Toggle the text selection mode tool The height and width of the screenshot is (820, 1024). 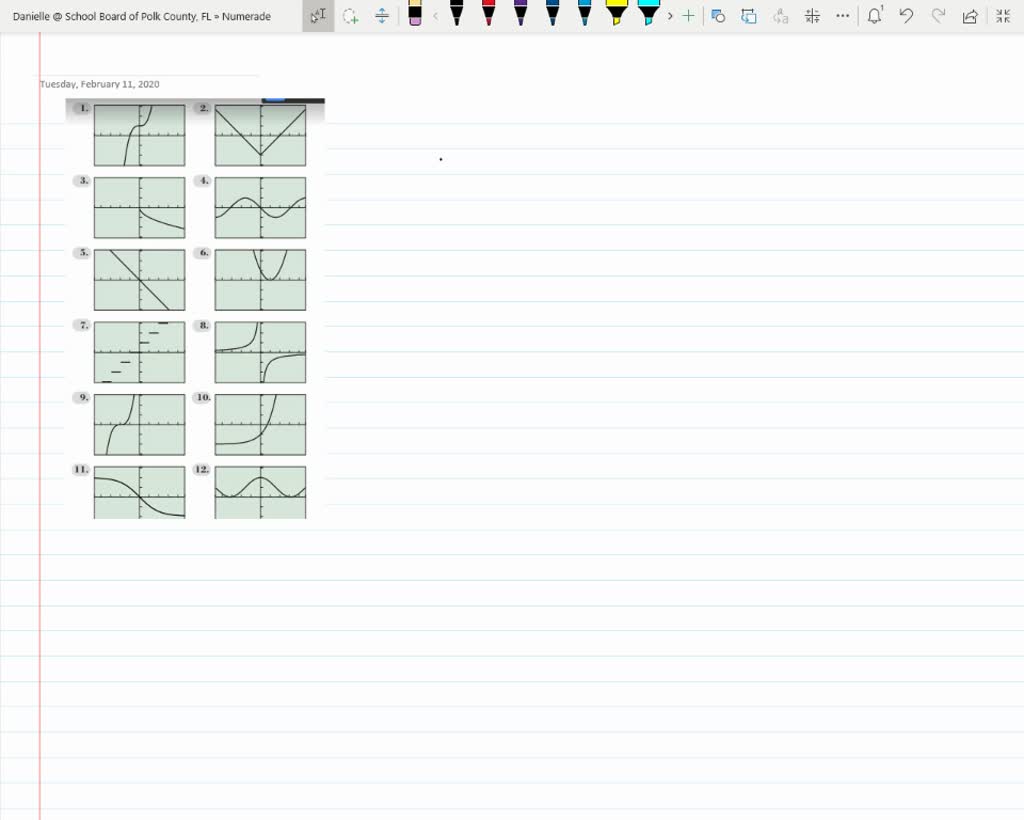[x=317, y=15]
